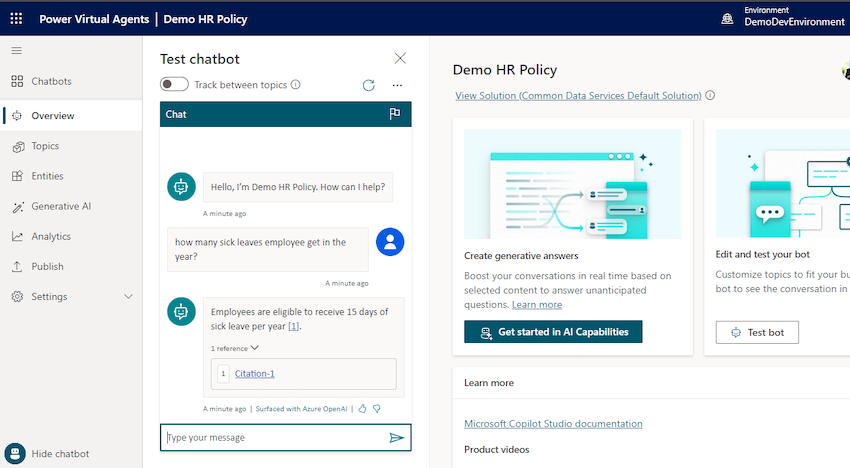Collapse the left navigation hamburger menu
The image size is (850, 468).
point(17,50)
